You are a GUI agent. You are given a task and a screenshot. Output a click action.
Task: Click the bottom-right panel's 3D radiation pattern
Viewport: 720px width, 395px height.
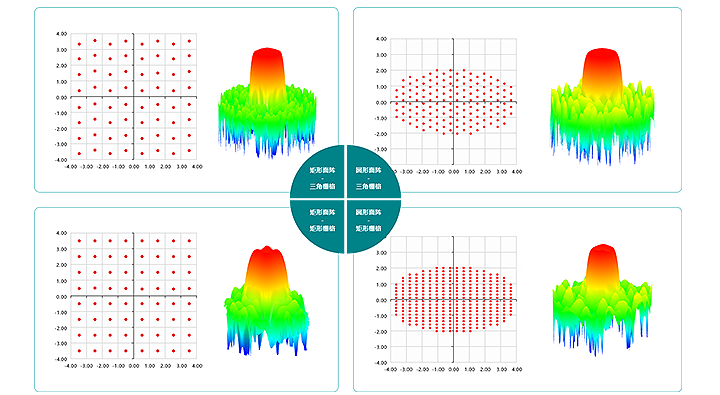click(602, 300)
